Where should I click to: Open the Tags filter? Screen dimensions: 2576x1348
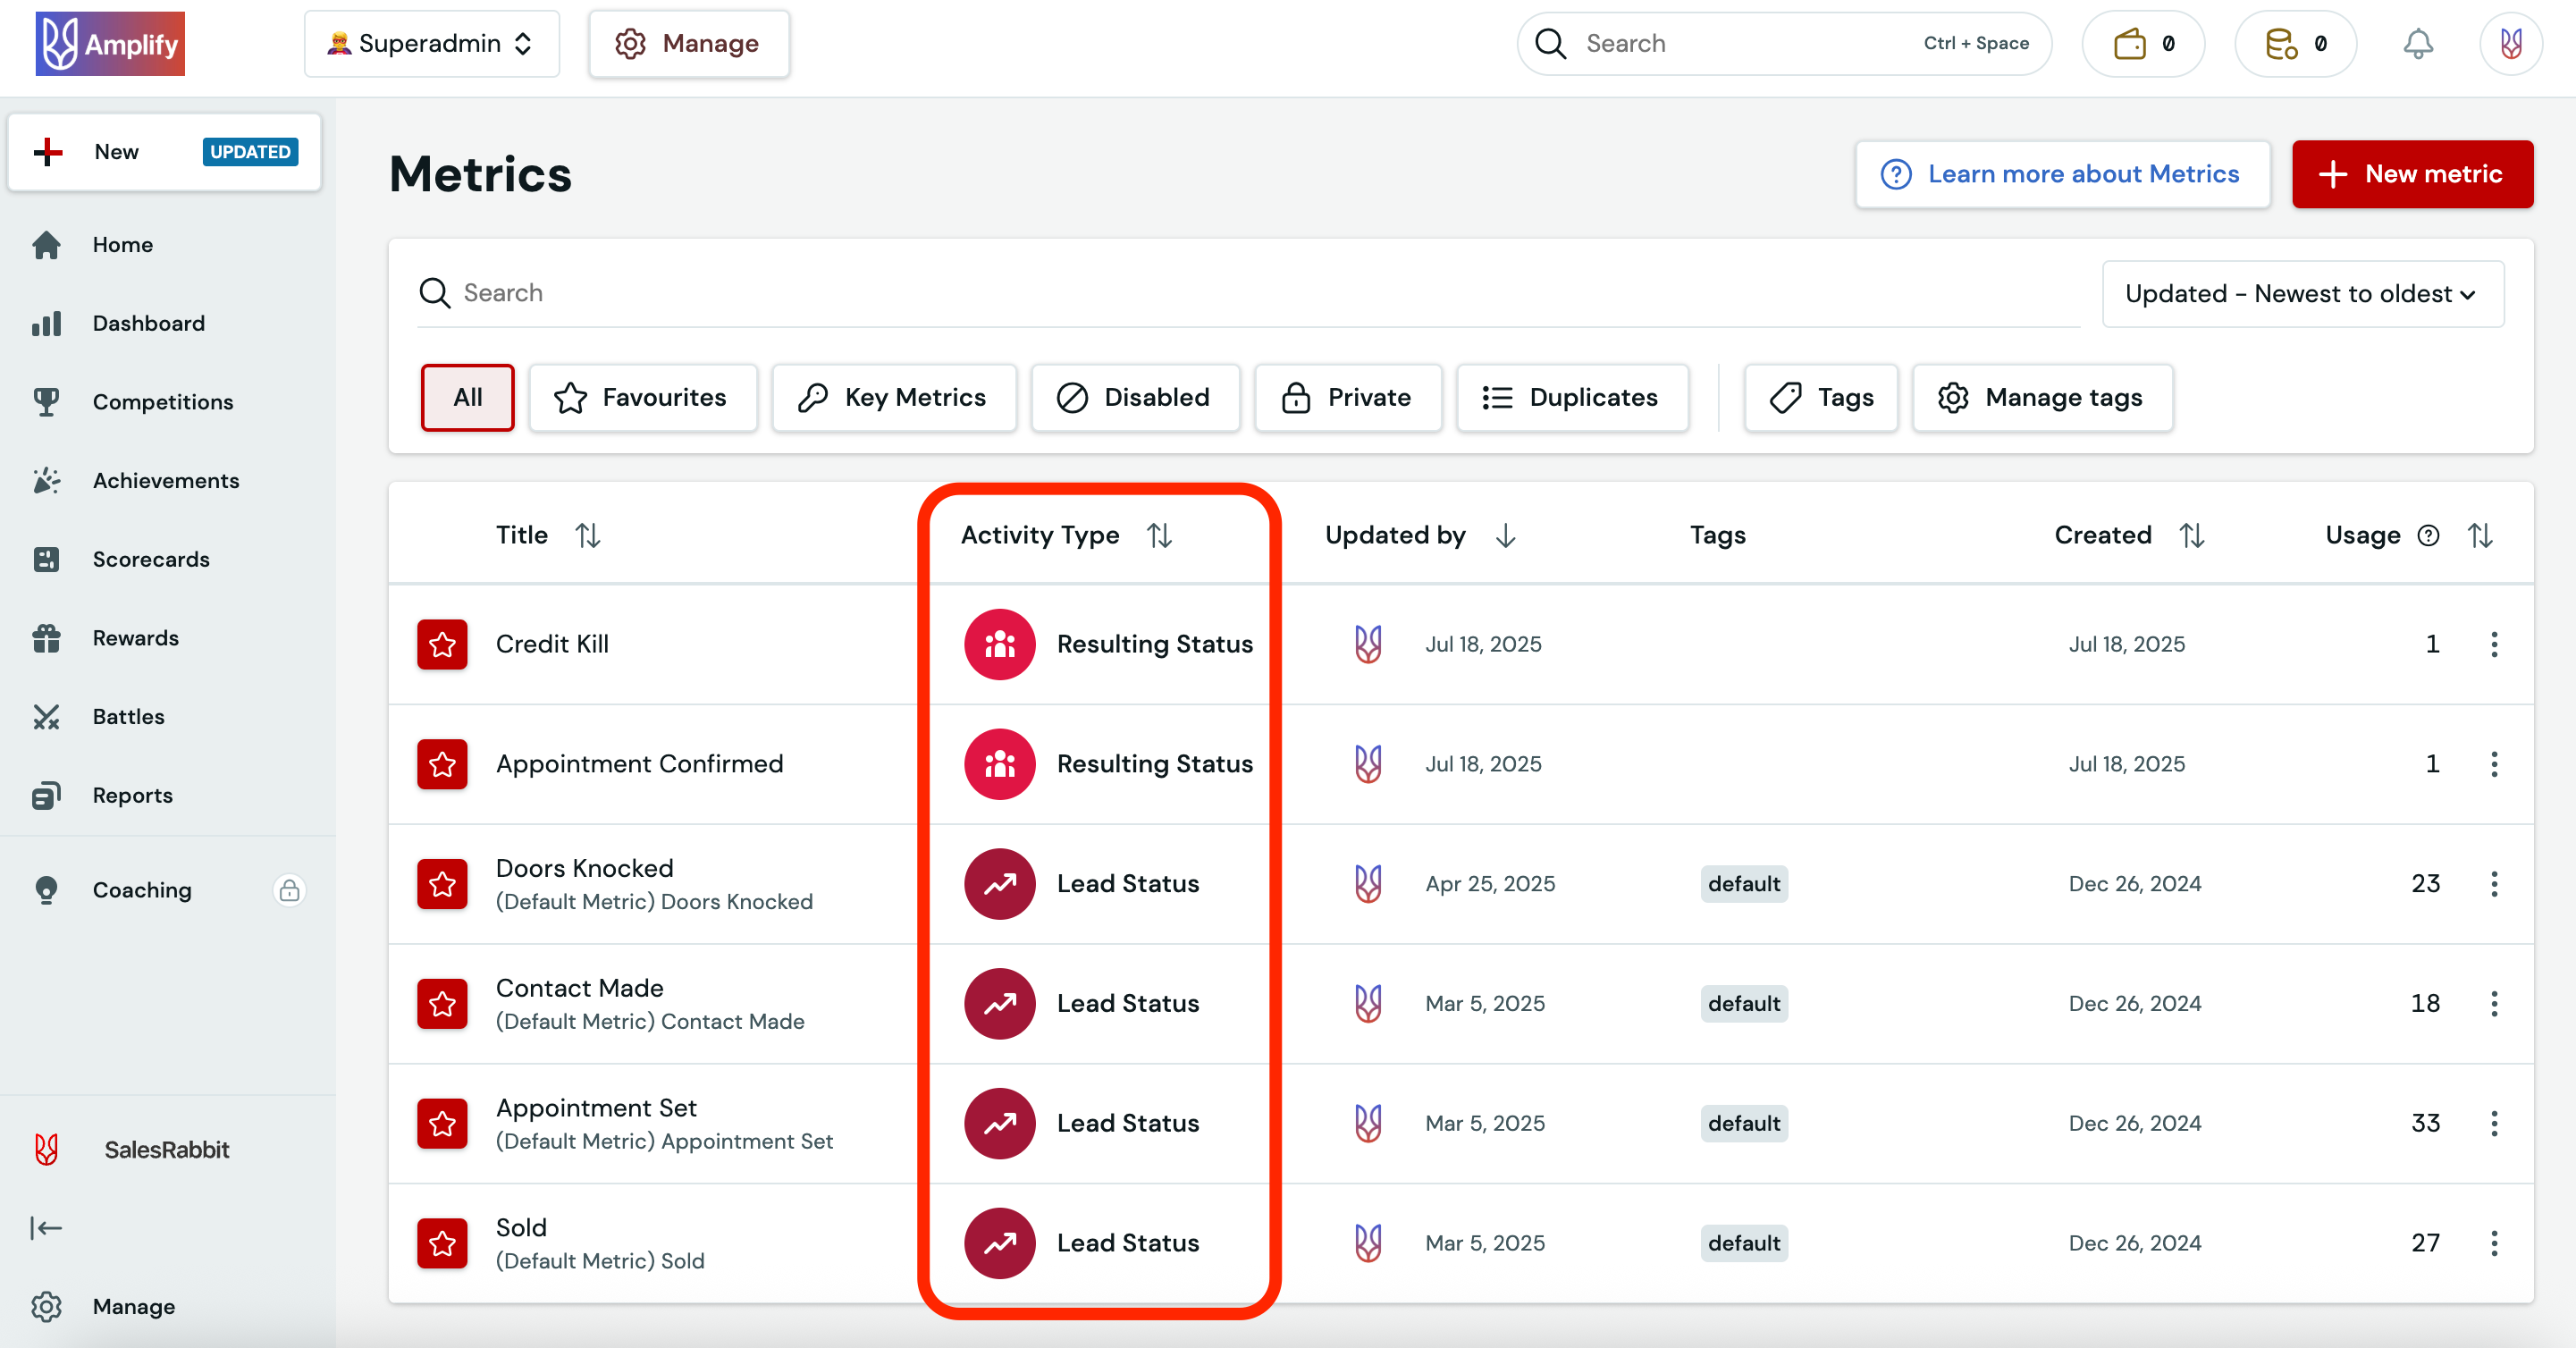coord(1821,398)
